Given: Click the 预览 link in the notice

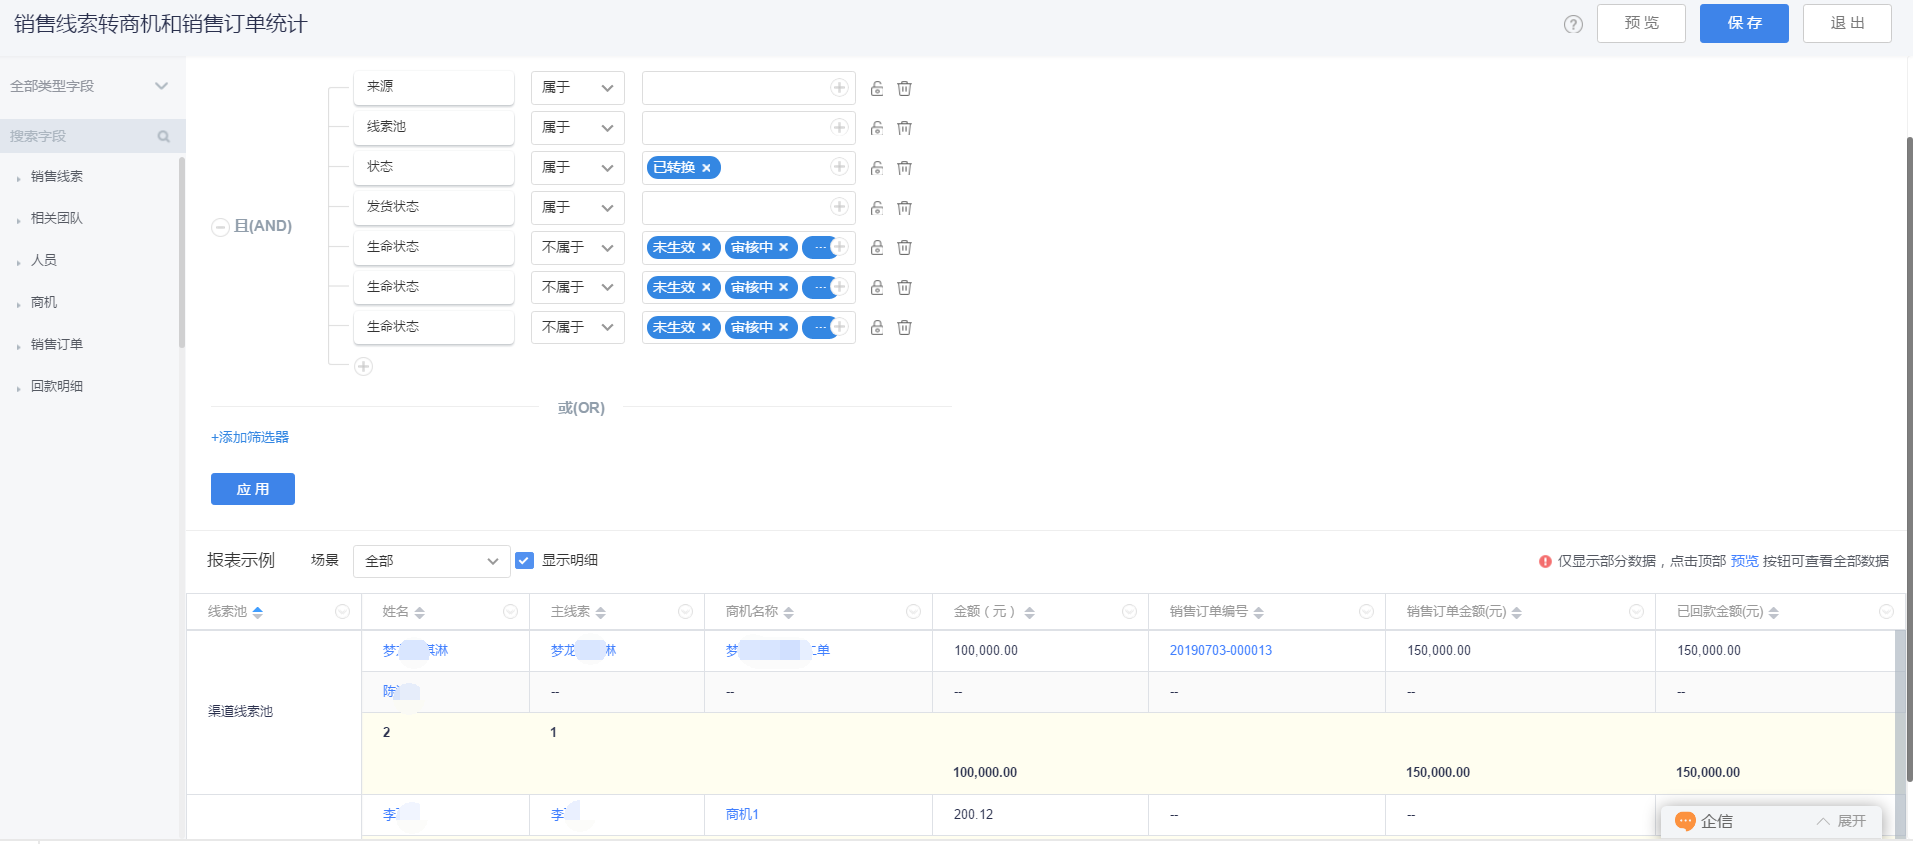Looking at the screenshot, I should pos(1745,561).
